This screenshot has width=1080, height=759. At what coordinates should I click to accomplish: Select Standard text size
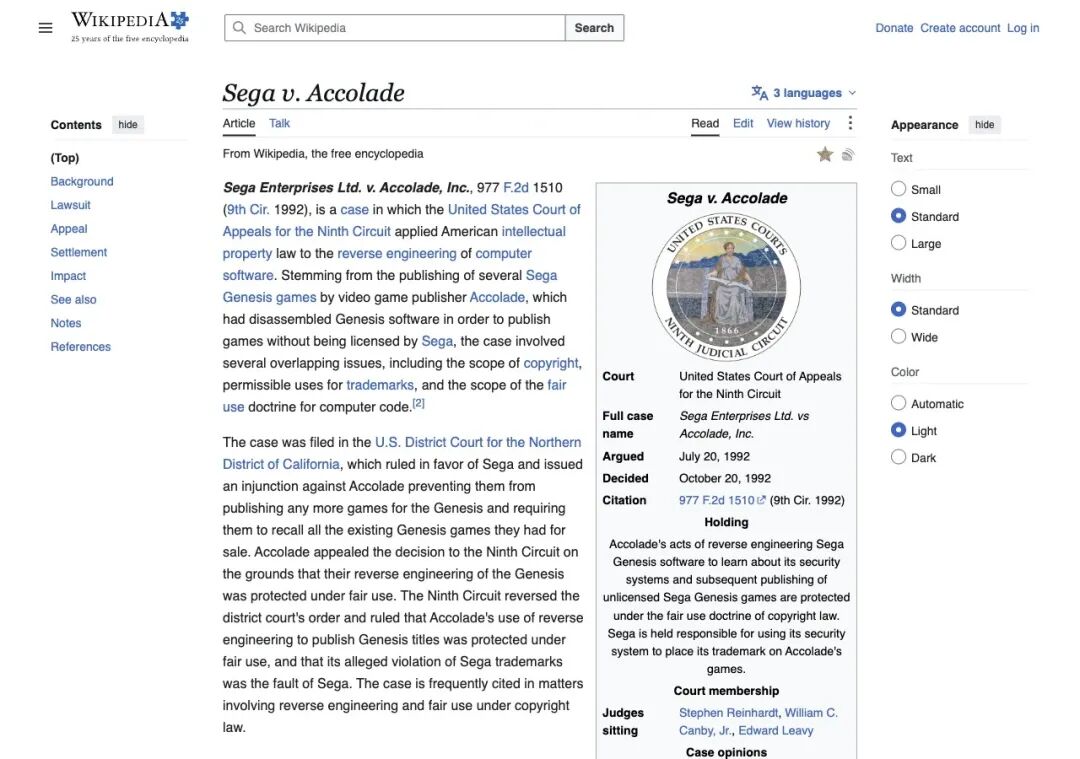coord(898,216)
